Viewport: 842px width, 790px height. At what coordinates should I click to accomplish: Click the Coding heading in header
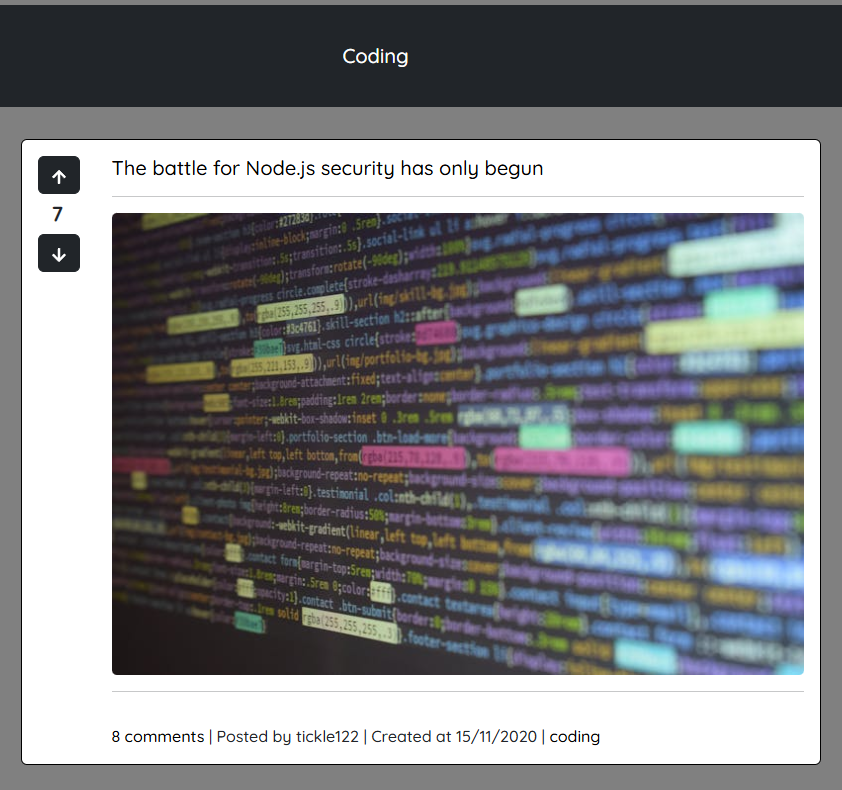point(375,56)
